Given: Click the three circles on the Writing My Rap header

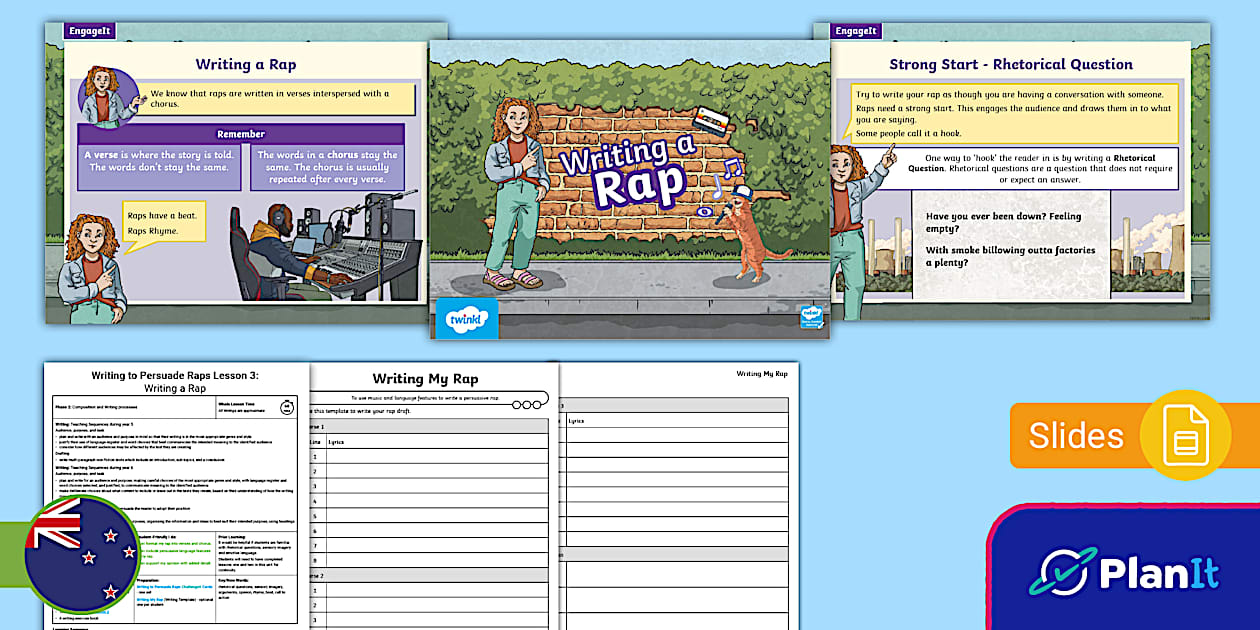Looking at the screenshot, I should click(x=527, y=404).
